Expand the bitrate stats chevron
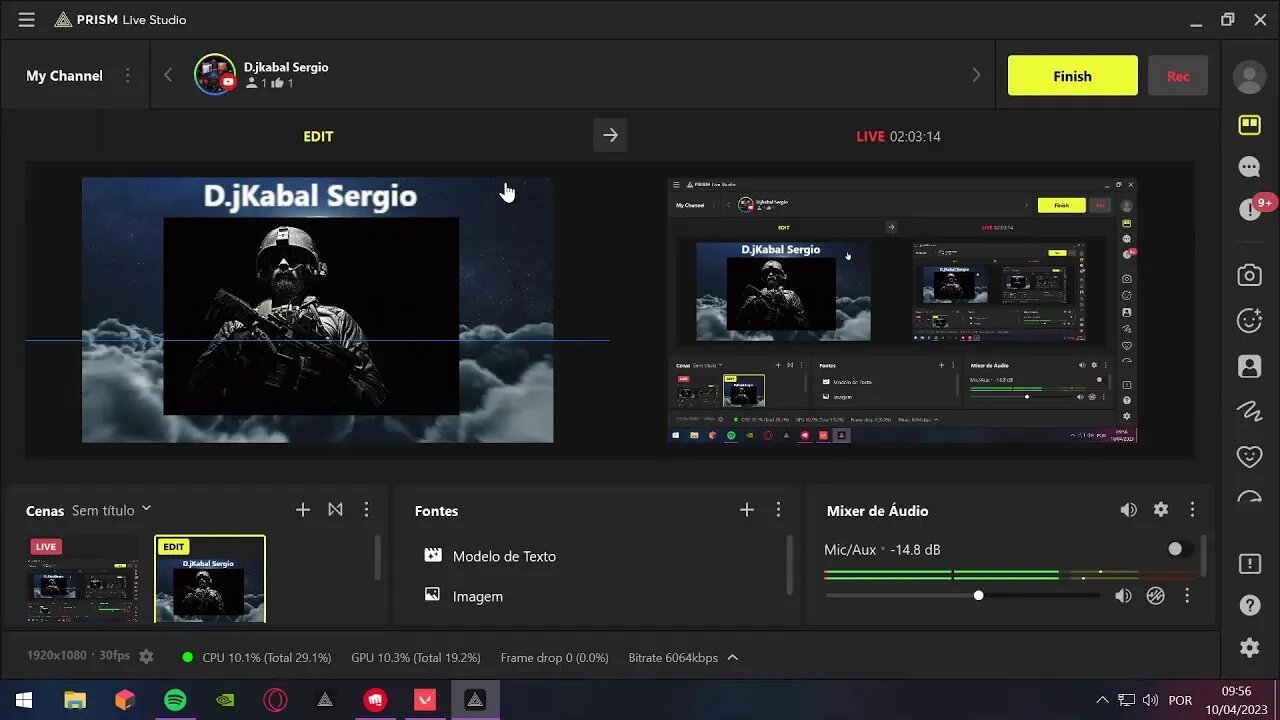This screenshot has height=720, width=1280. [x=733, y=657]
